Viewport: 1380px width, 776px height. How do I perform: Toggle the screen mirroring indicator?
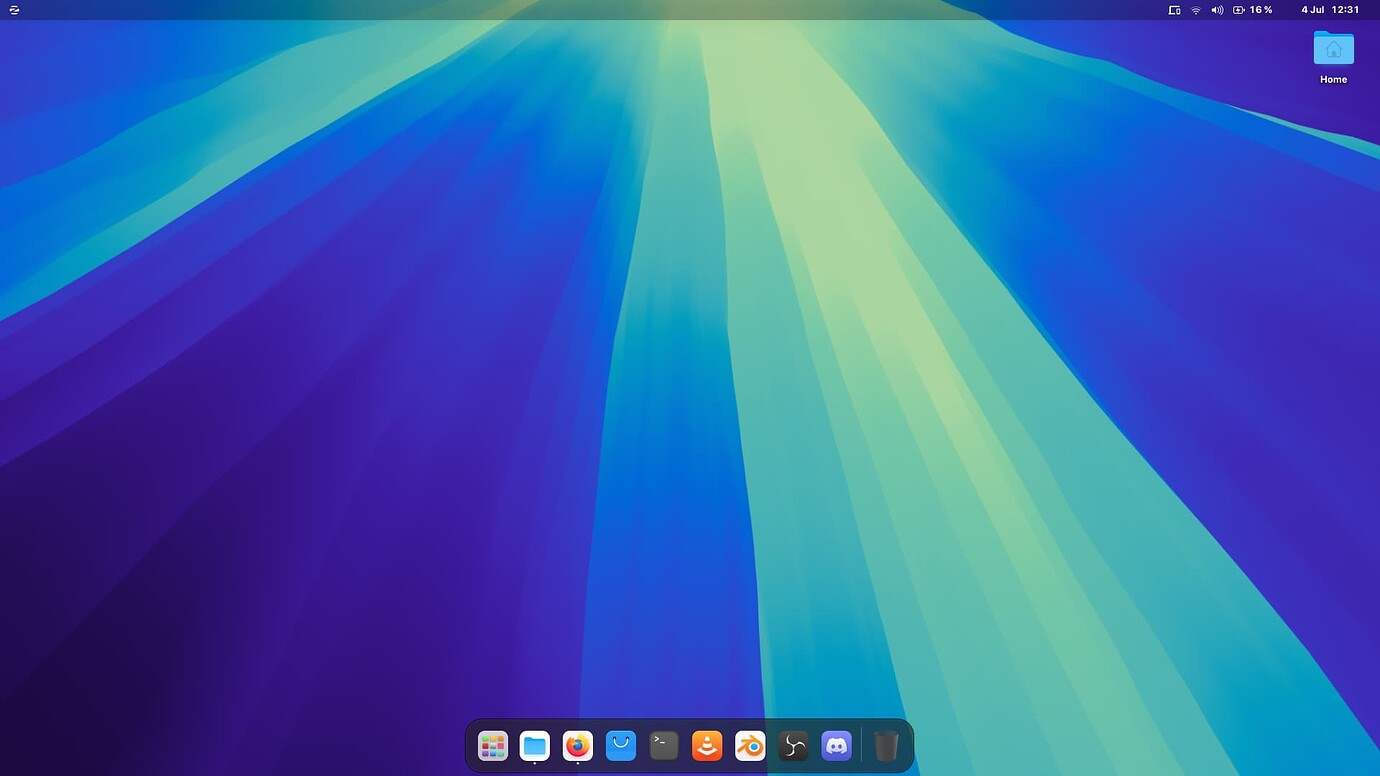coord(1174,10)
